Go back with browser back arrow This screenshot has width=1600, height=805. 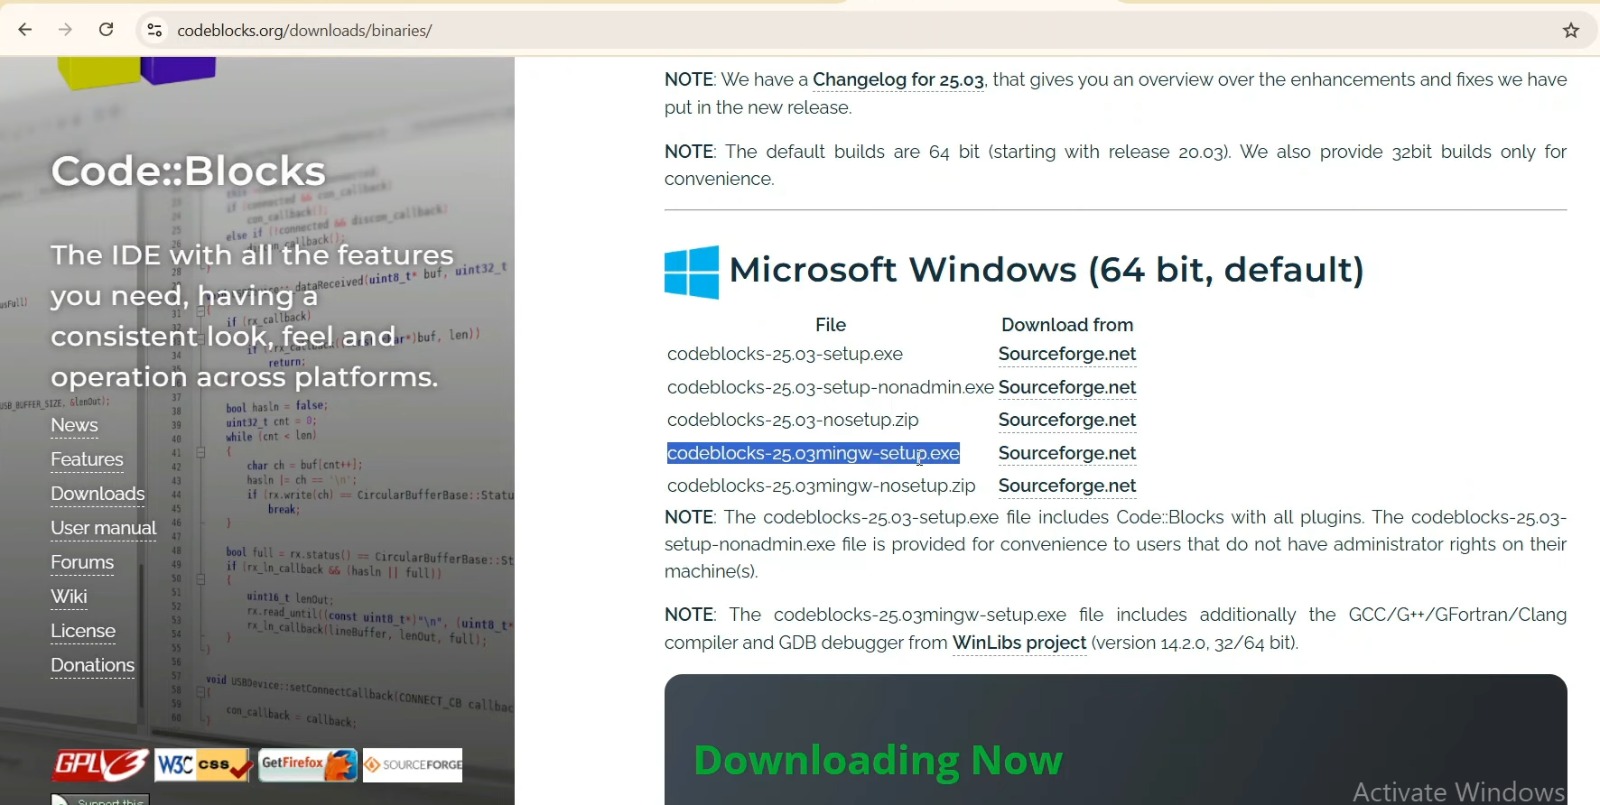pos(25,30)
